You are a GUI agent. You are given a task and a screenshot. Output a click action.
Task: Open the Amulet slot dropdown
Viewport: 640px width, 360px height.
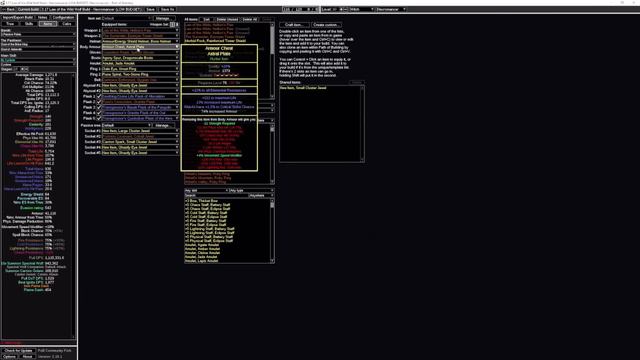140,63
